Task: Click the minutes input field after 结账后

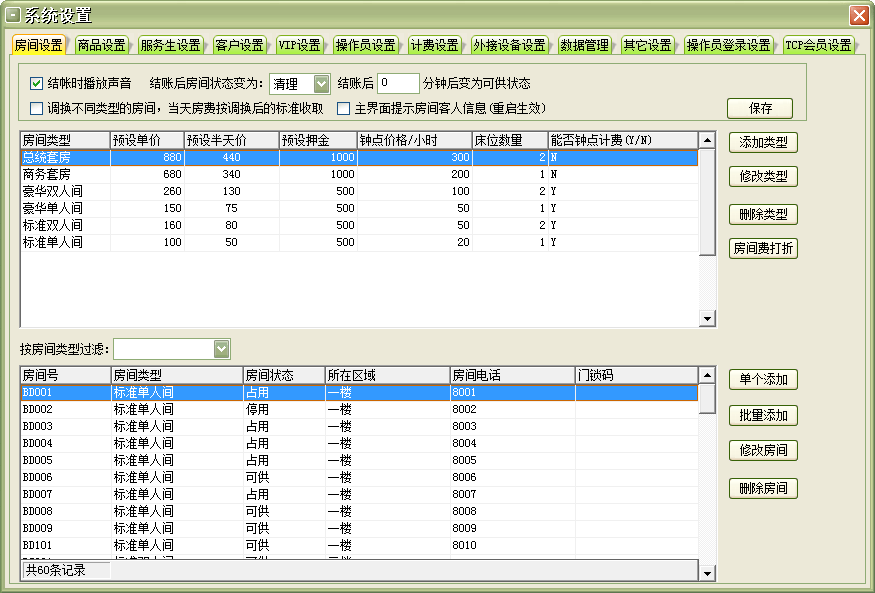Action: tap(398, 84)
